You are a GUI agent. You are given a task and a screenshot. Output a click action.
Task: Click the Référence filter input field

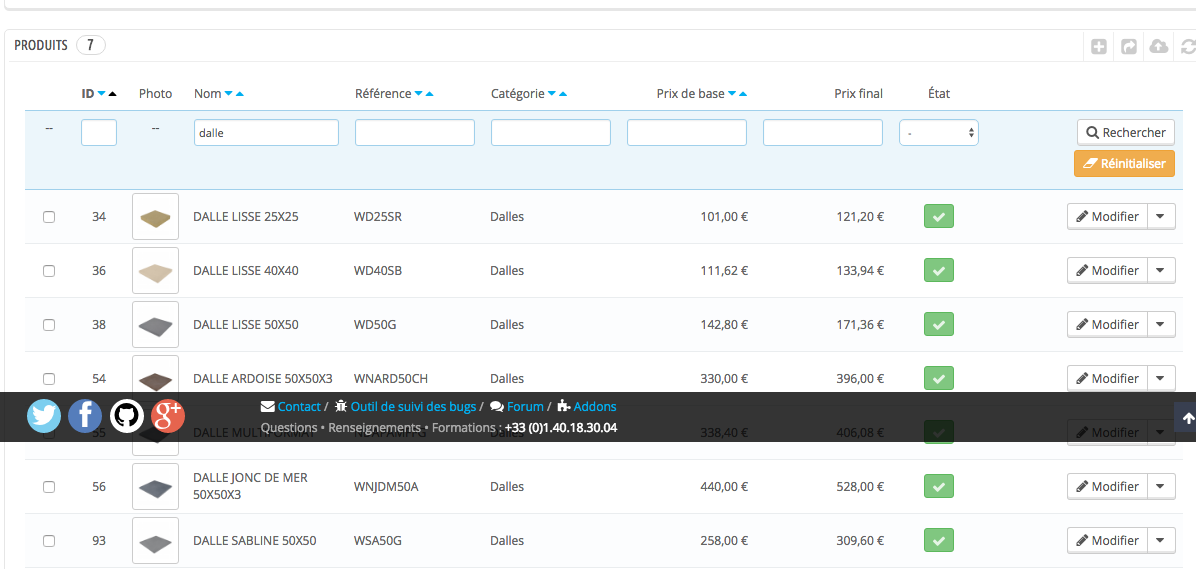point(415,133)
